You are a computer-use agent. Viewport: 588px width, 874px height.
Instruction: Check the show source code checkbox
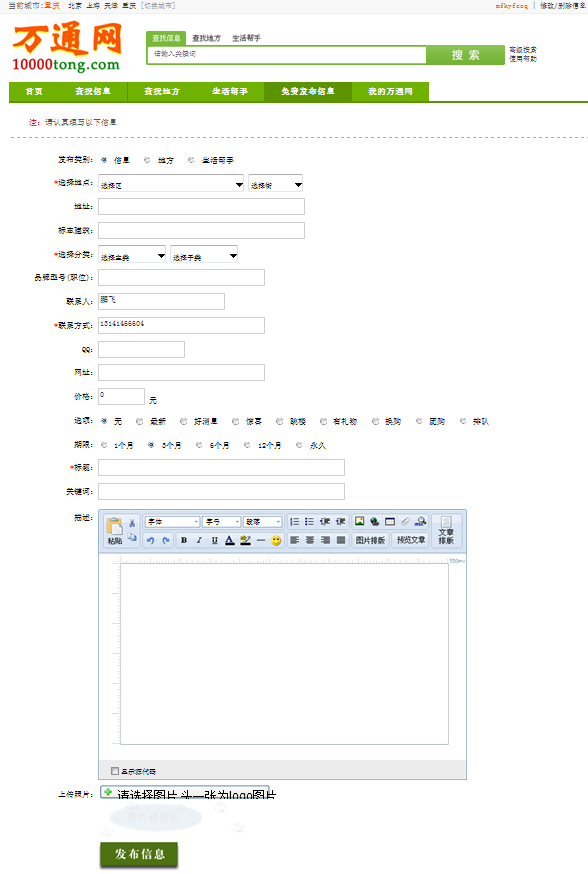point(115,771)
